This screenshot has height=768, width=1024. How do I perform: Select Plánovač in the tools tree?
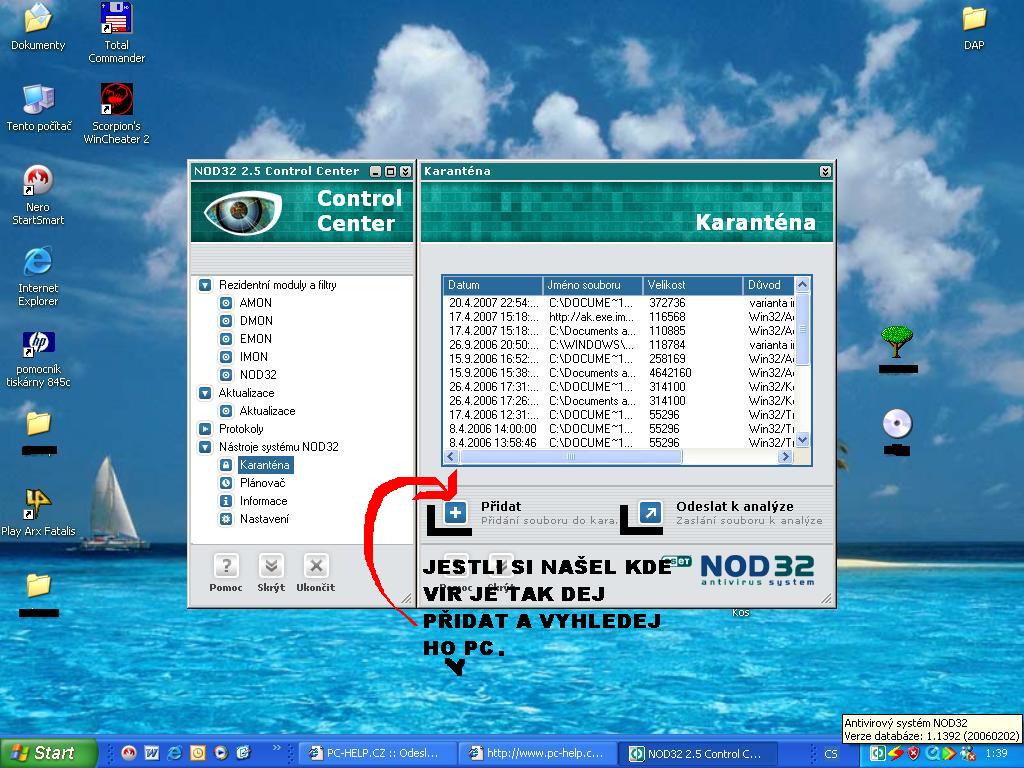pyautogui.click(x=262, y=483)
